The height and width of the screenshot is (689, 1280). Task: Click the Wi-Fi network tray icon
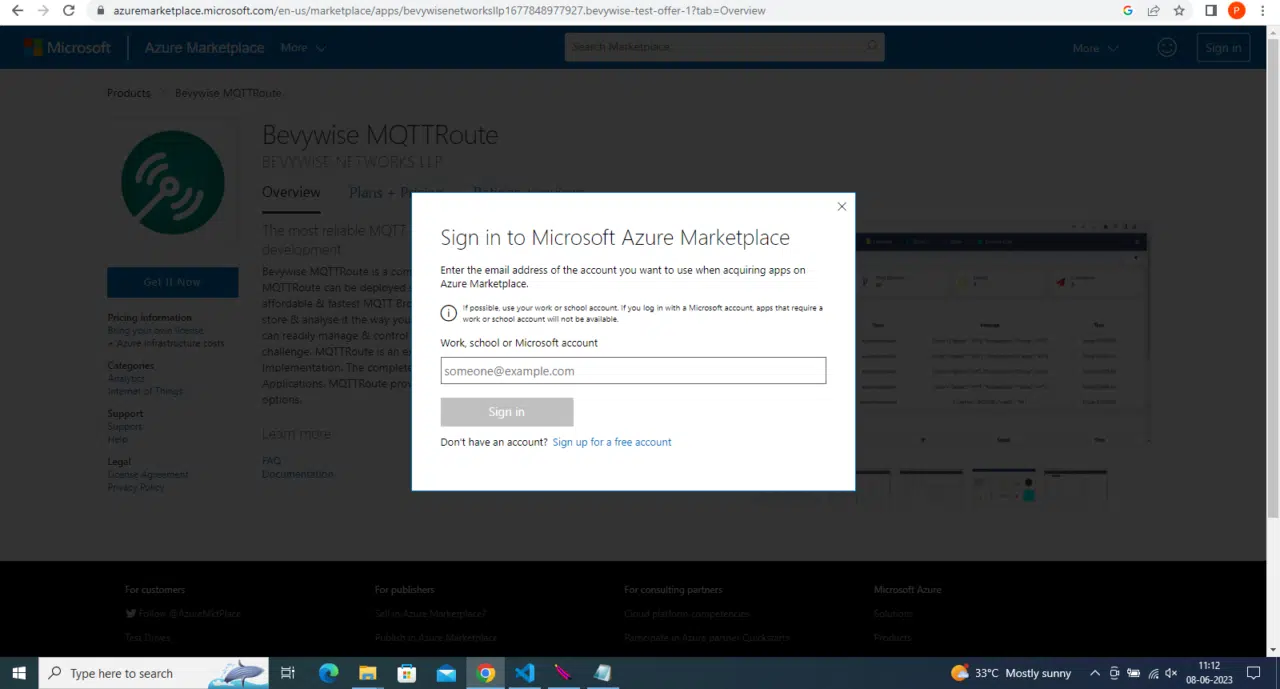tap(1153, 673)
